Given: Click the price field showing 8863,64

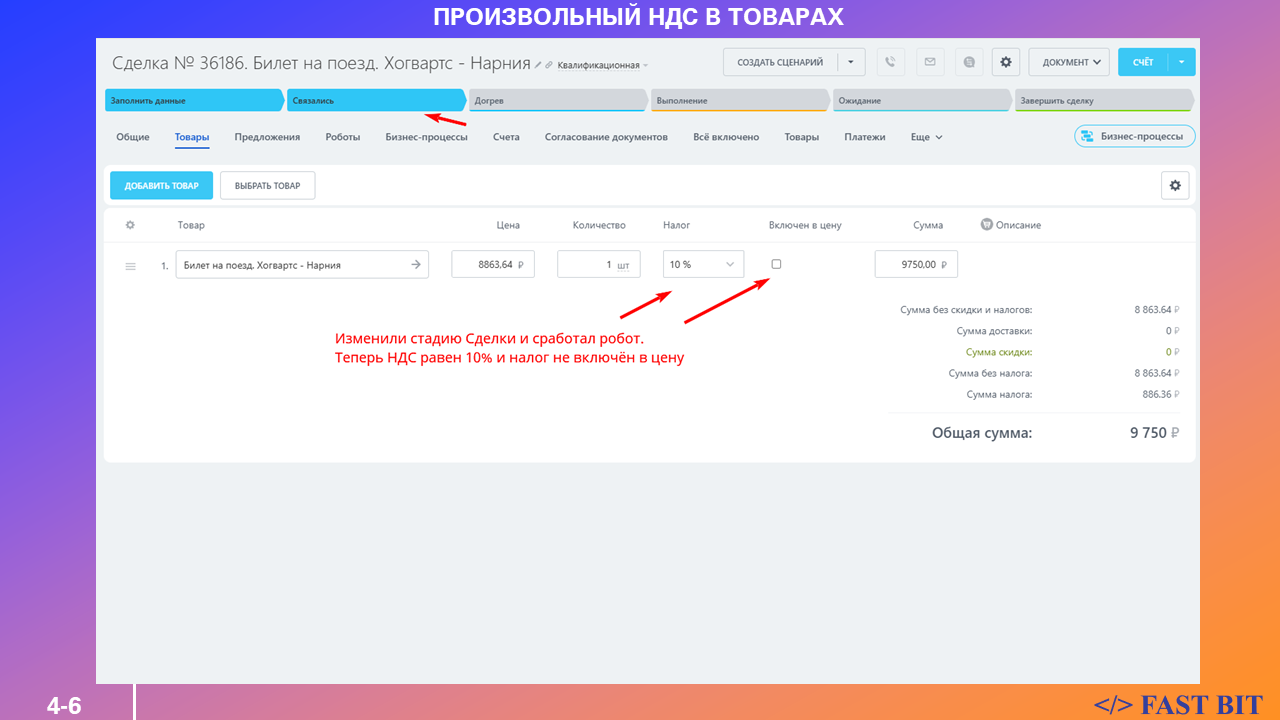Looking at the screenshot, I should [x=492, y=265].
